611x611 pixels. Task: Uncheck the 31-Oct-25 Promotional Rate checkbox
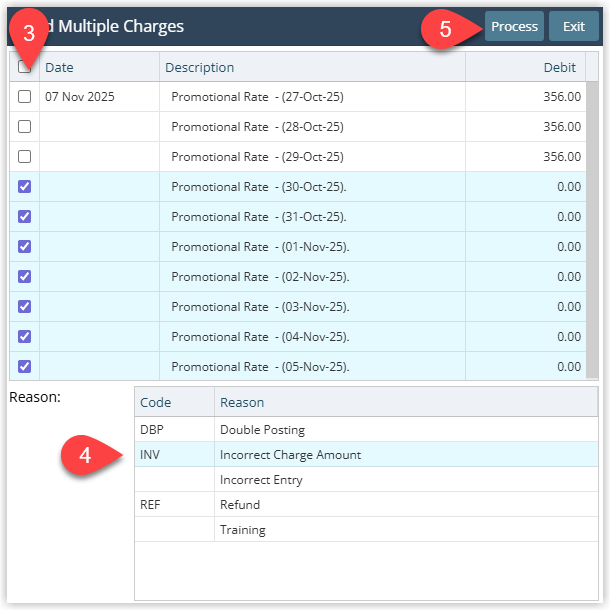(x=25, y=216)
